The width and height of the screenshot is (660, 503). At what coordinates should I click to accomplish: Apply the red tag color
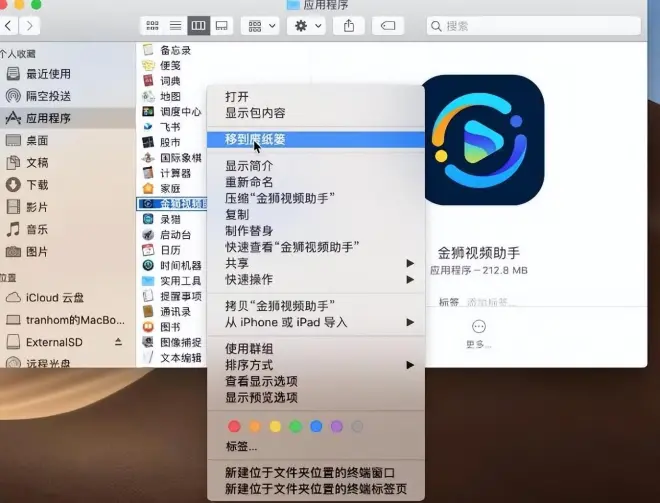234,427
